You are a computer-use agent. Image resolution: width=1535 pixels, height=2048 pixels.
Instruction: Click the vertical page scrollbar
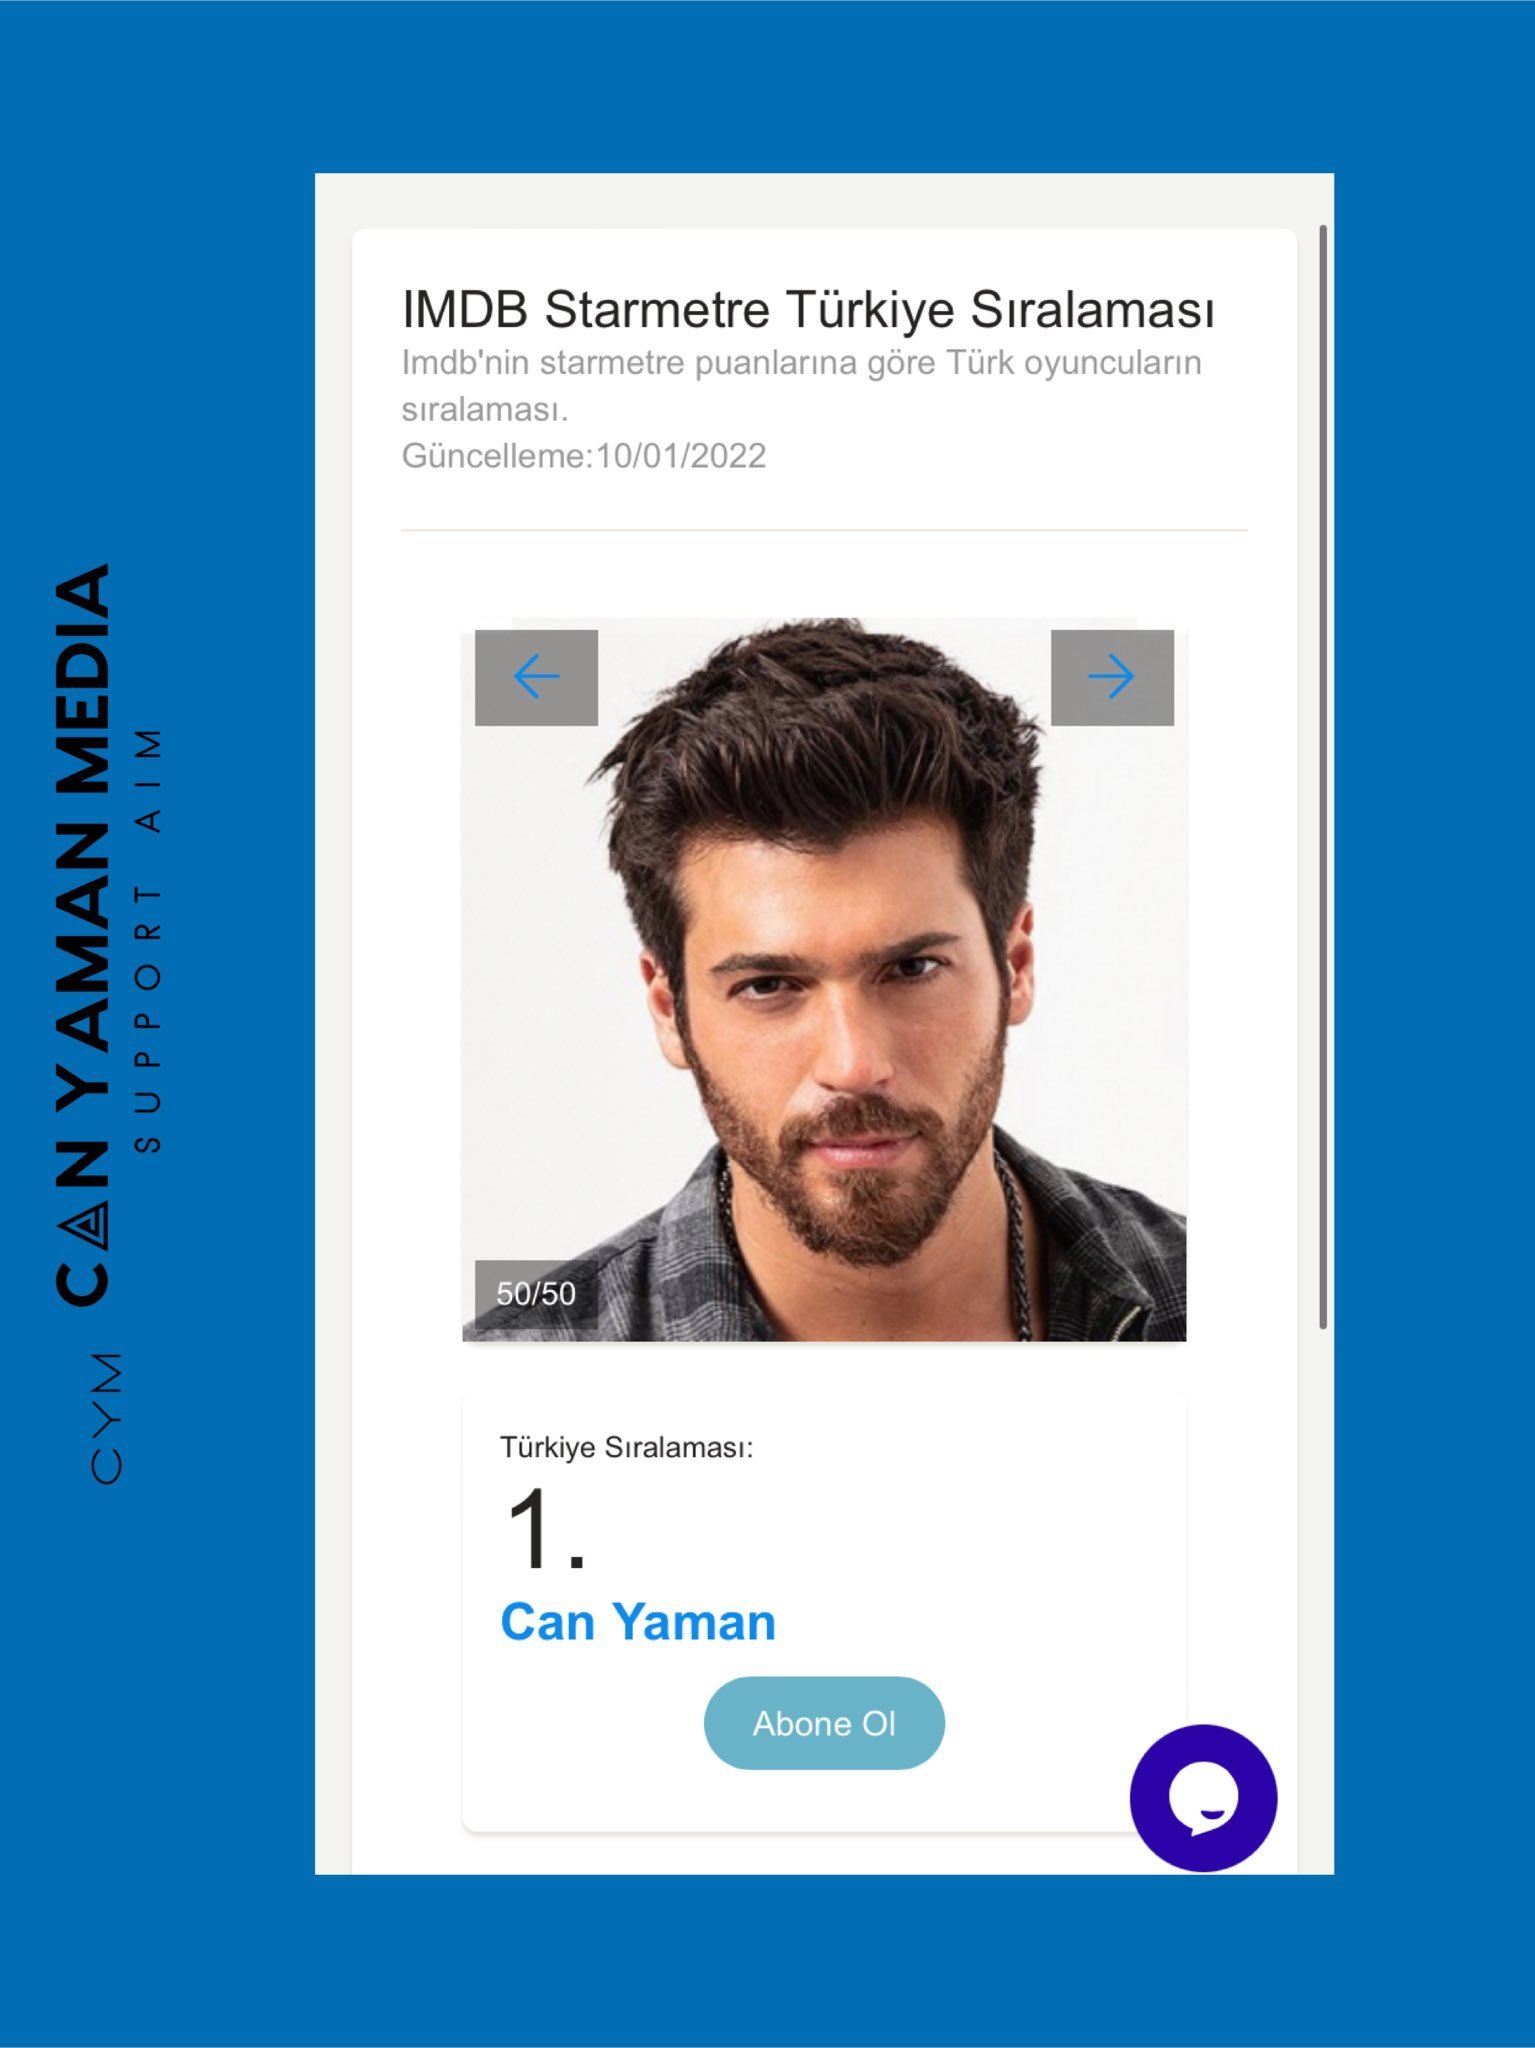tap(1323, 777)
